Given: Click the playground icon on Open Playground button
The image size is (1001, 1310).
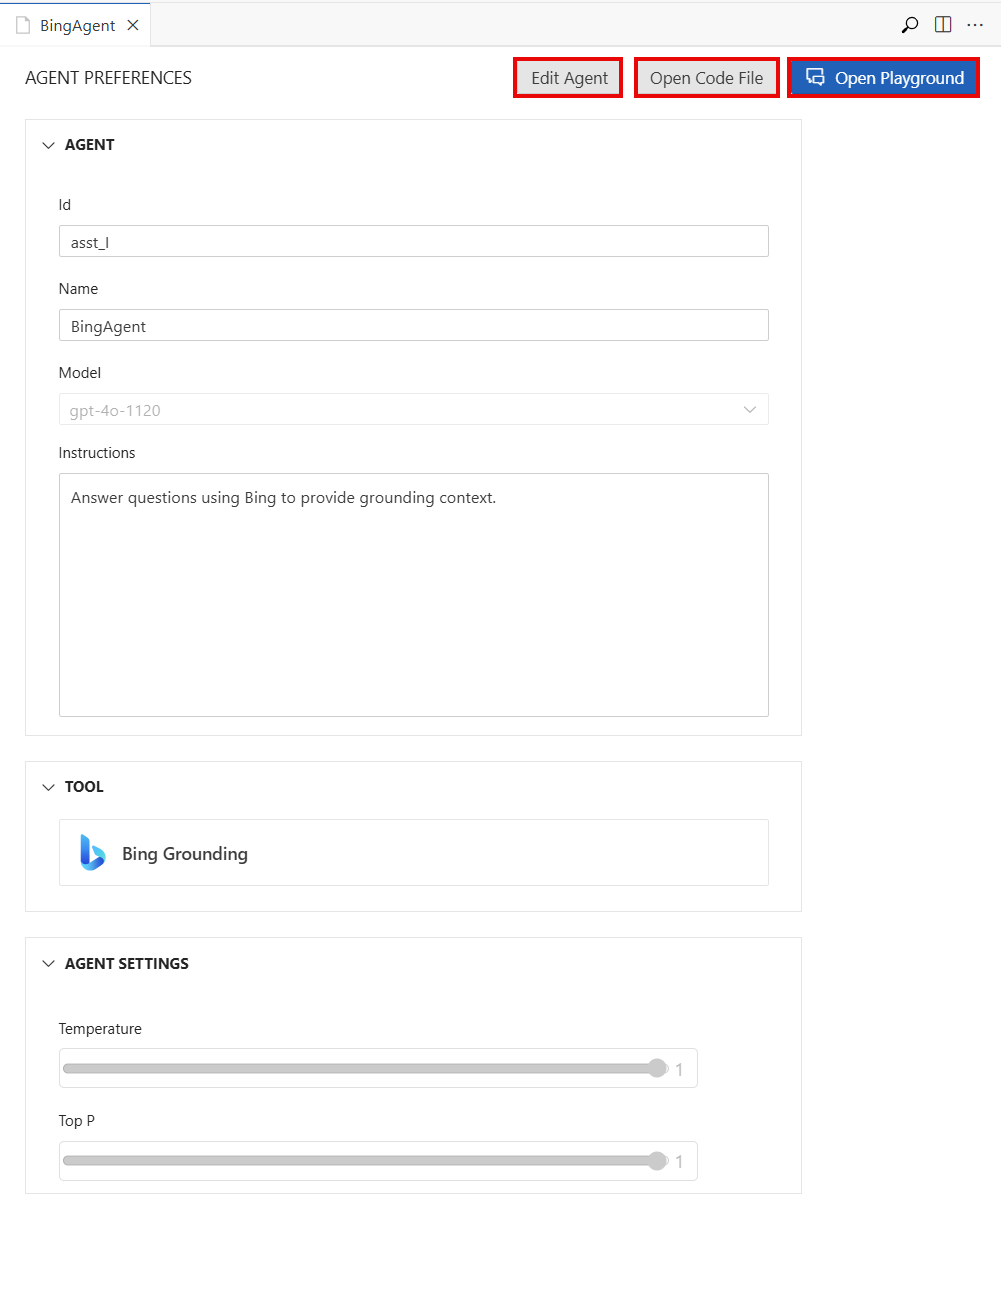Looking at the screenshot, I should [815, 77].
